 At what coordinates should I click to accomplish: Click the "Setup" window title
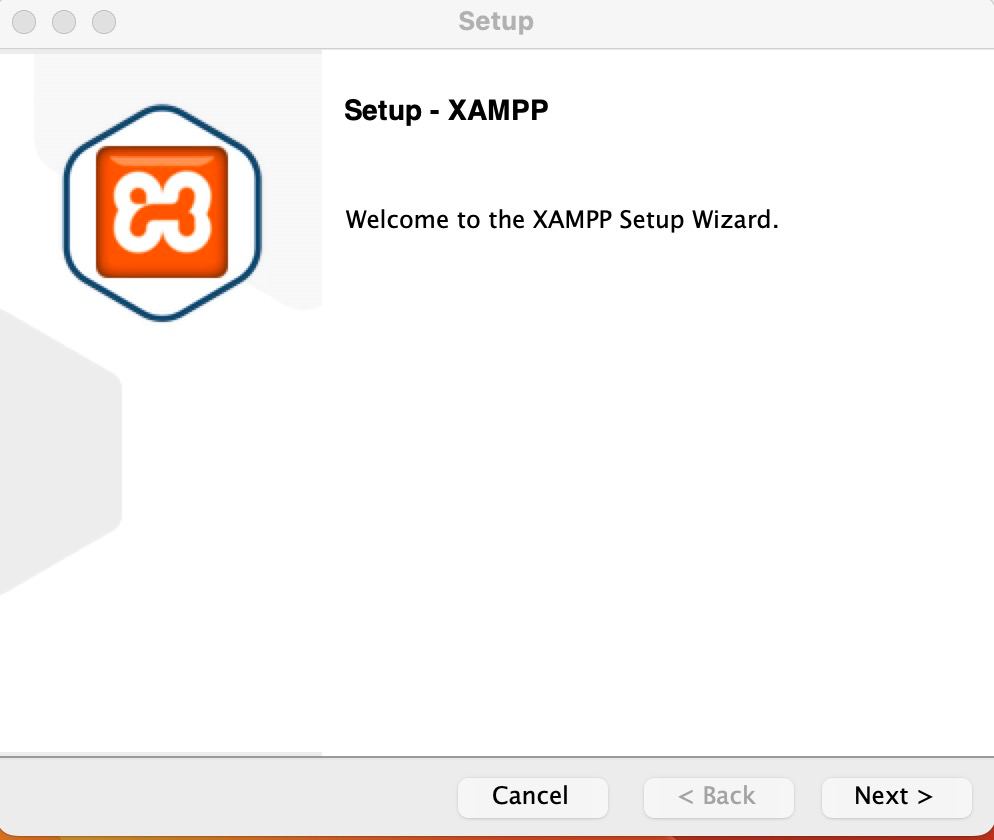[x=496, y=22]
